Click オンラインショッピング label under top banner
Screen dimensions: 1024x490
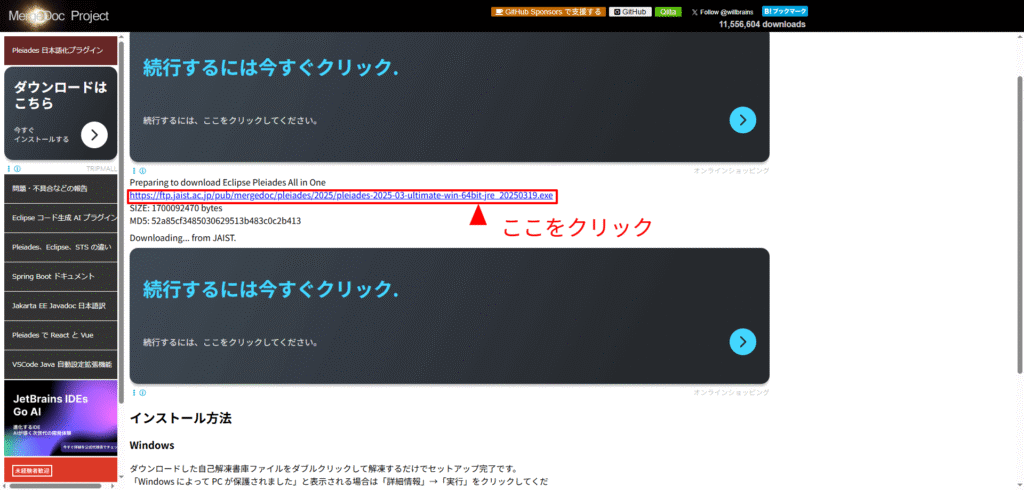pos(731,171)
